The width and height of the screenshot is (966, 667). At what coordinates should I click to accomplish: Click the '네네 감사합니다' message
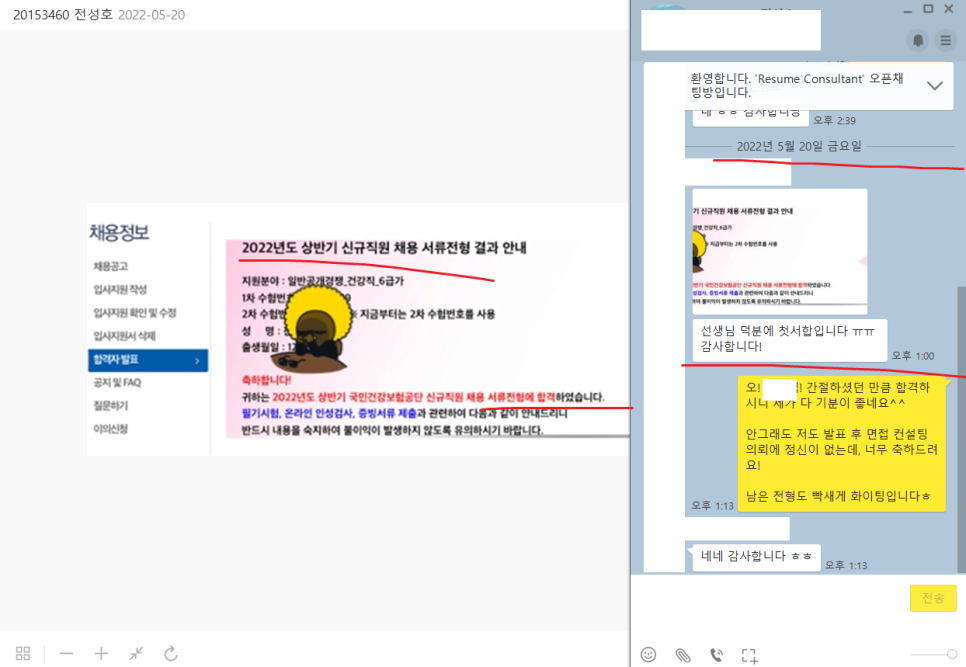[757, 556]
